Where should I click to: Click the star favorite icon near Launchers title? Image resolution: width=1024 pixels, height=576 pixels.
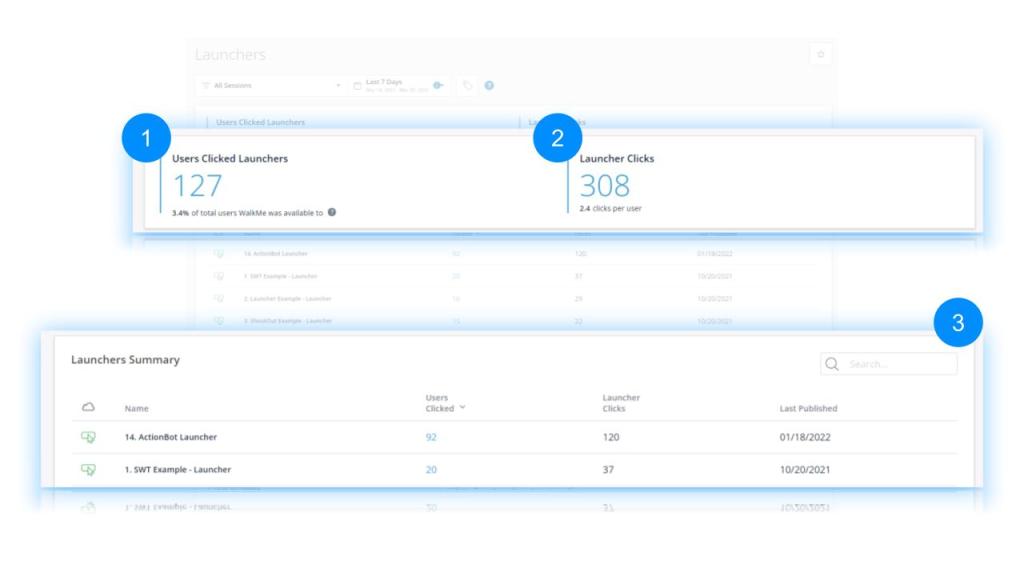click(820, 55)
